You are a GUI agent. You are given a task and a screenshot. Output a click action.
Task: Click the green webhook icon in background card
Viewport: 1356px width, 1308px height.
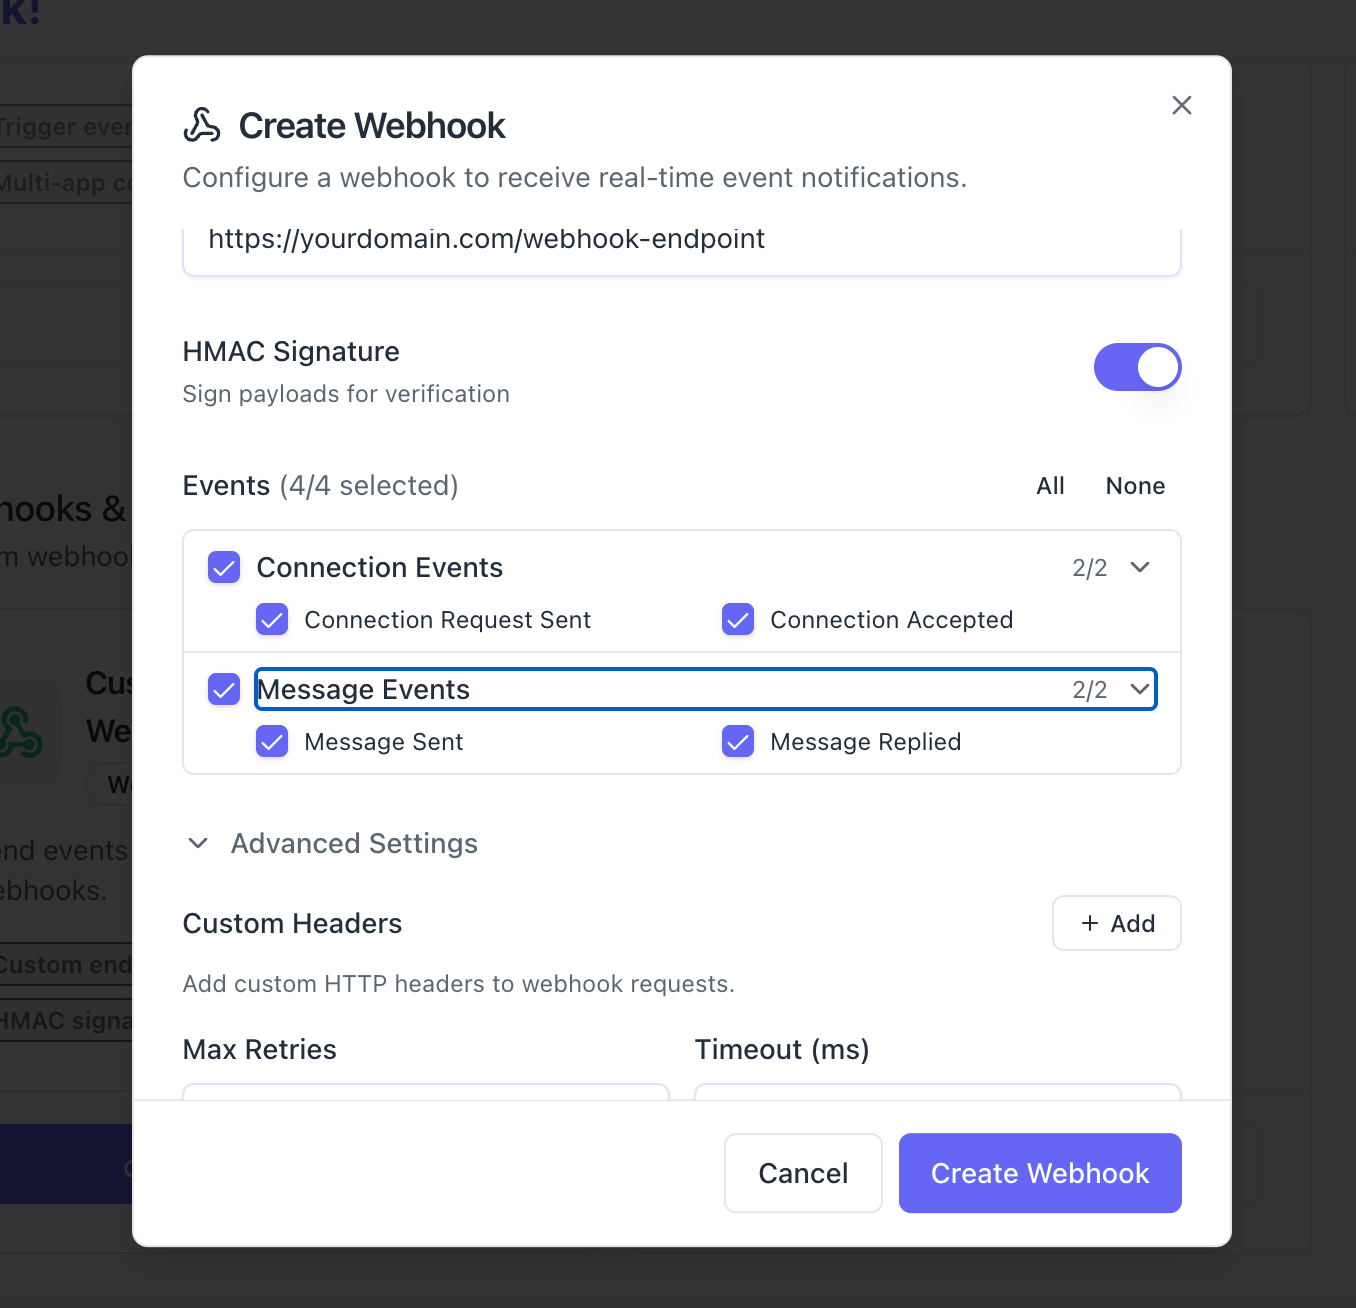(x=20, y=732)
